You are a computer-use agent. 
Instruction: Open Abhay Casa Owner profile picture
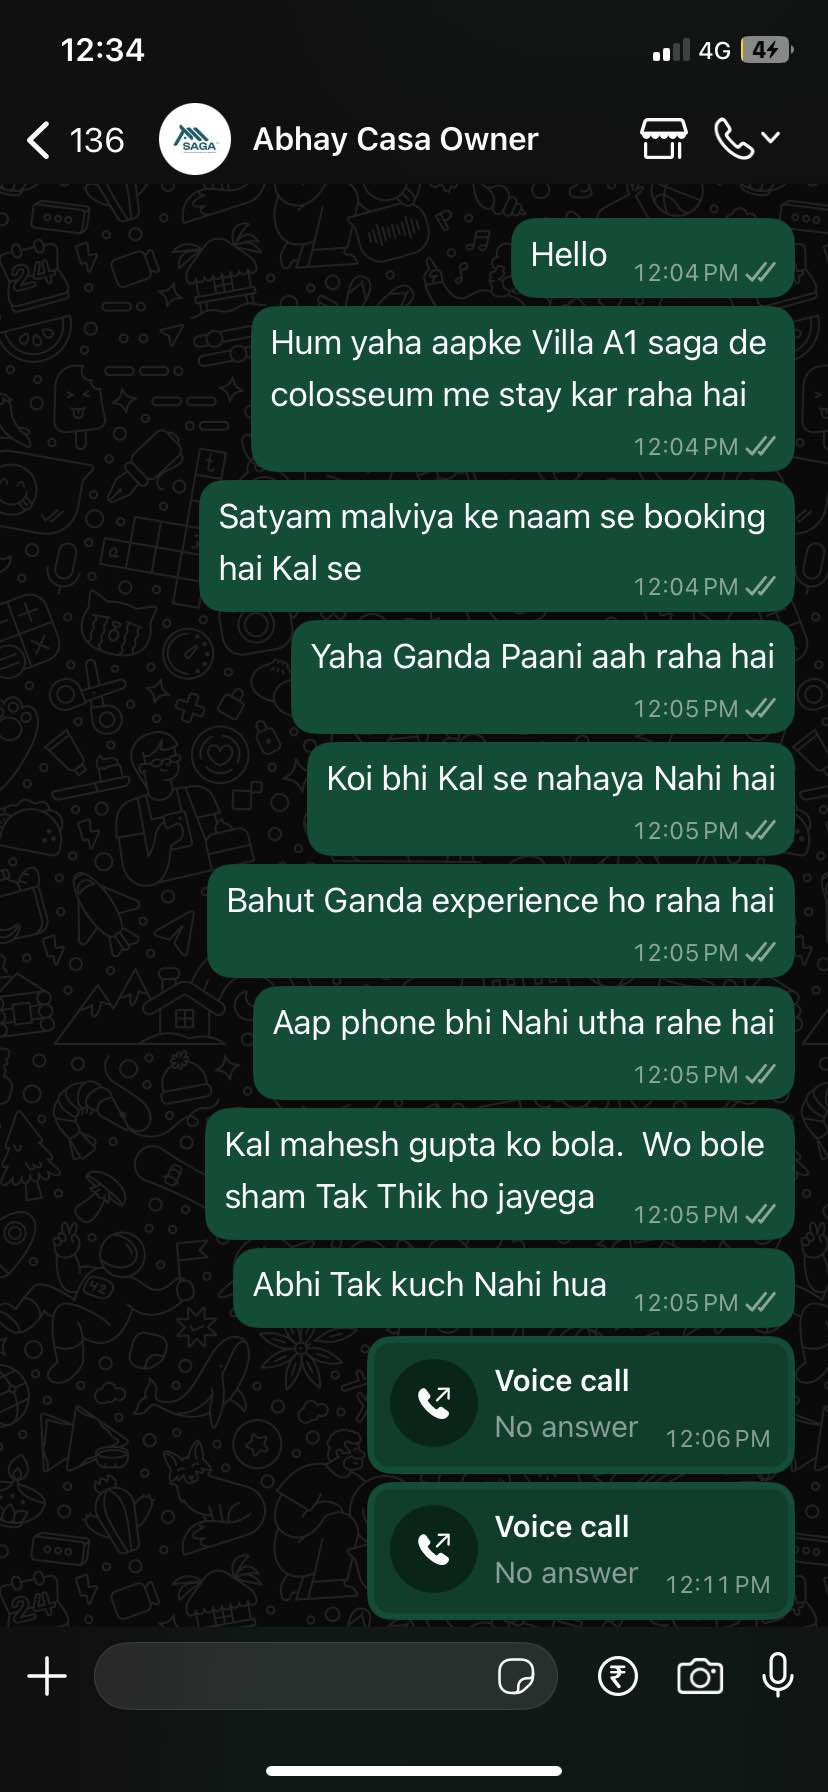coord(195,139)
